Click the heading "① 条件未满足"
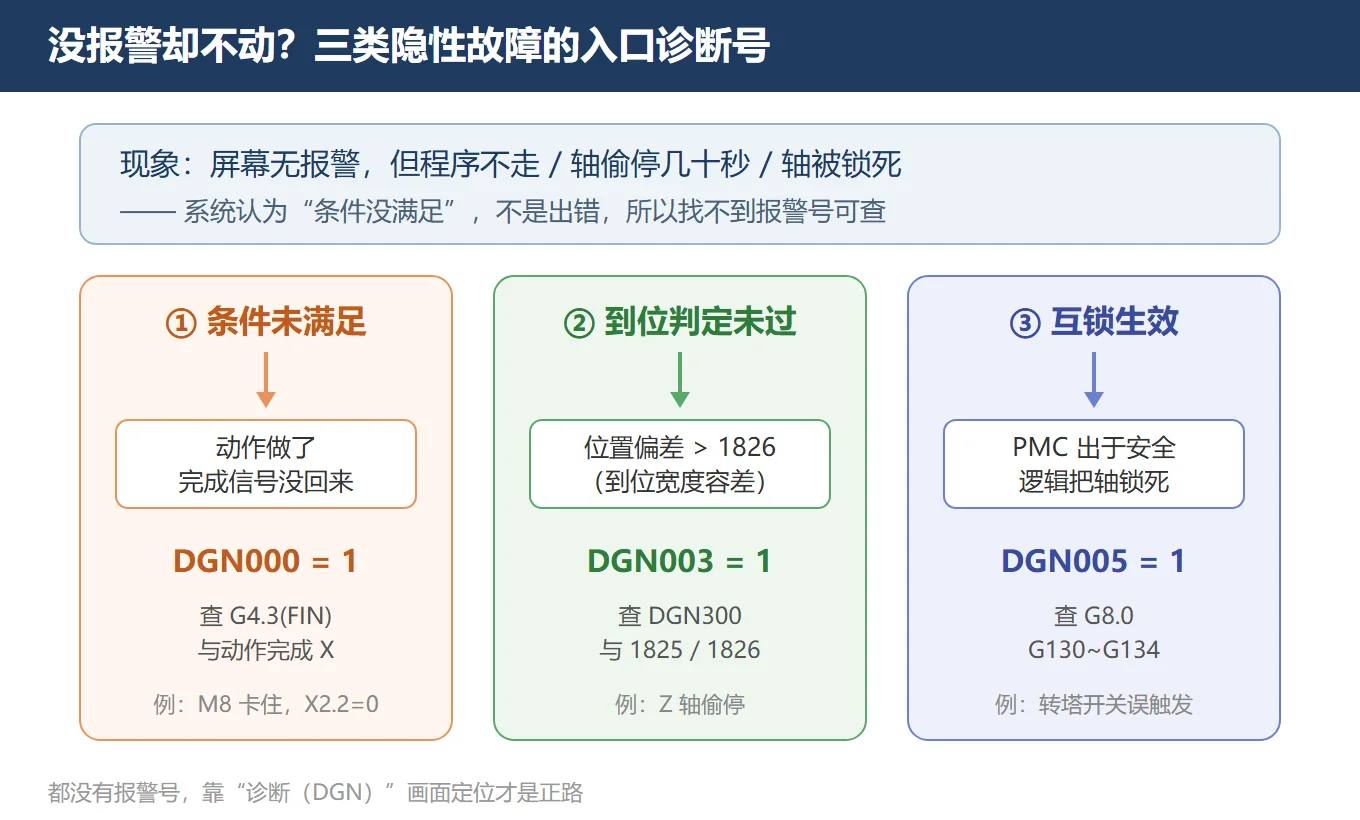 pyautogui.click(x=266, y=321)
